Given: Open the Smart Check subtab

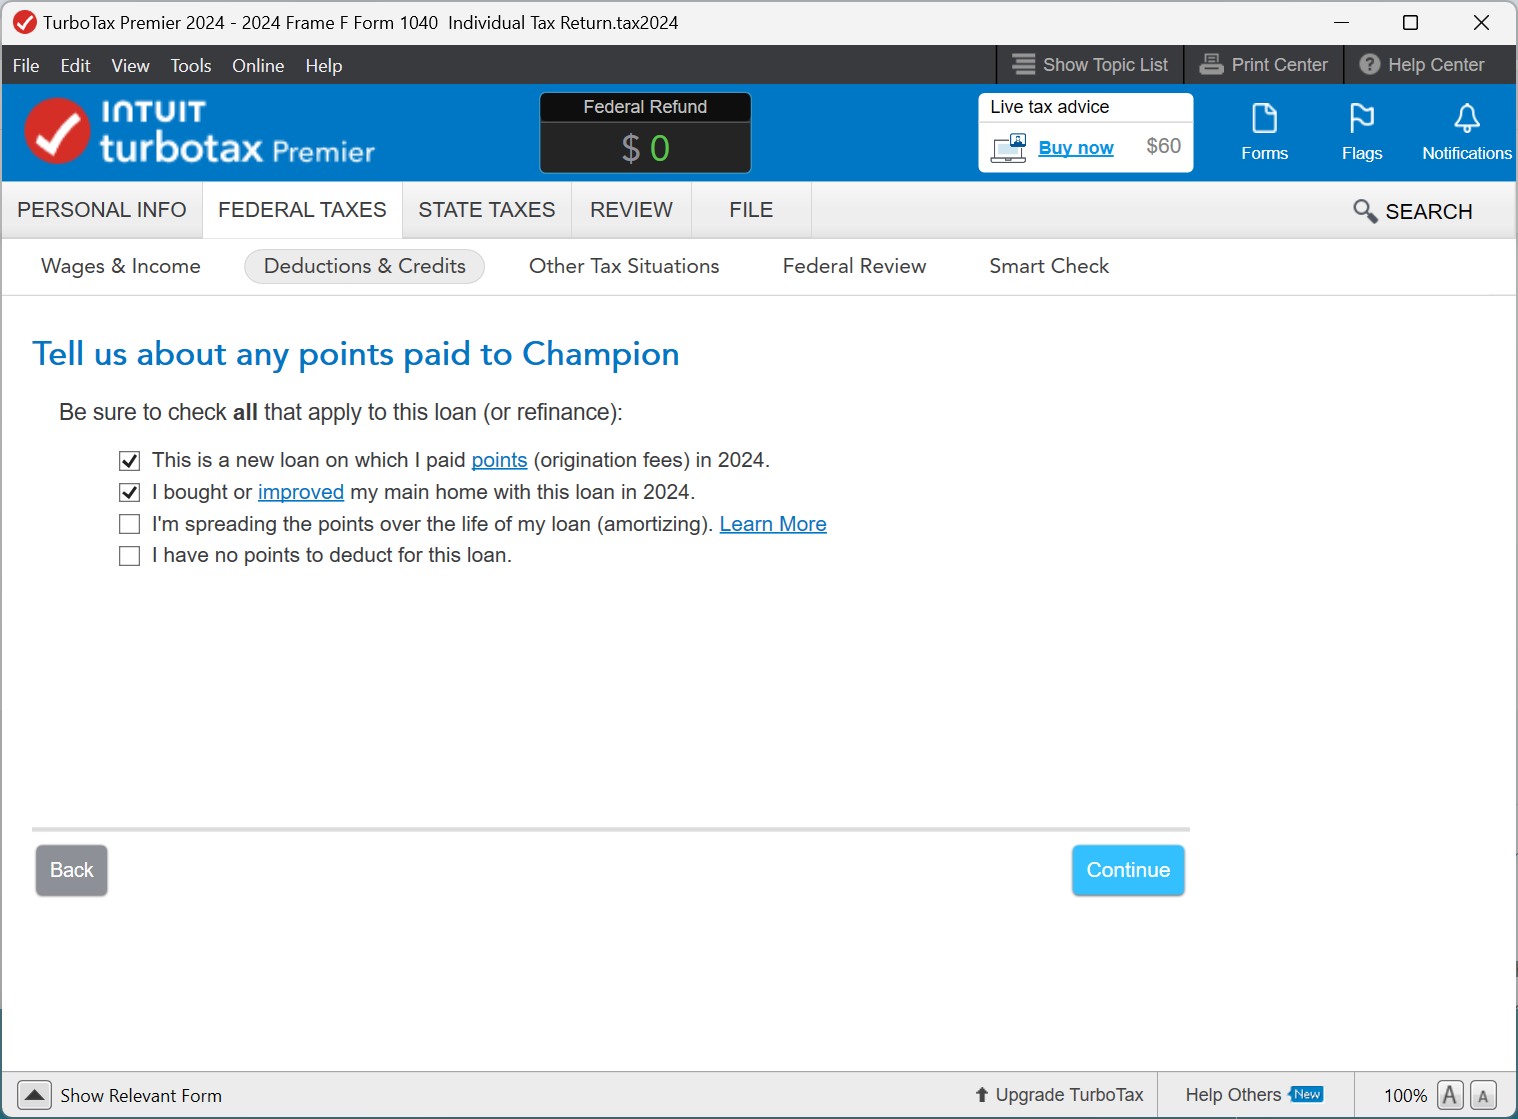Looking at the screenshot, I should pyautogui.click(x=1049, y=266).
